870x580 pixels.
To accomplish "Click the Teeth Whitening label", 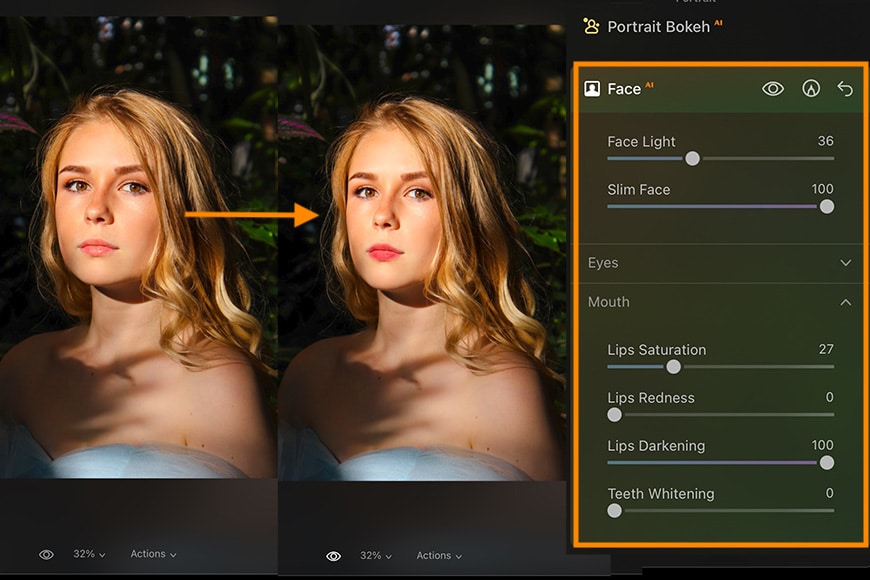I will [x=661, y=494].
